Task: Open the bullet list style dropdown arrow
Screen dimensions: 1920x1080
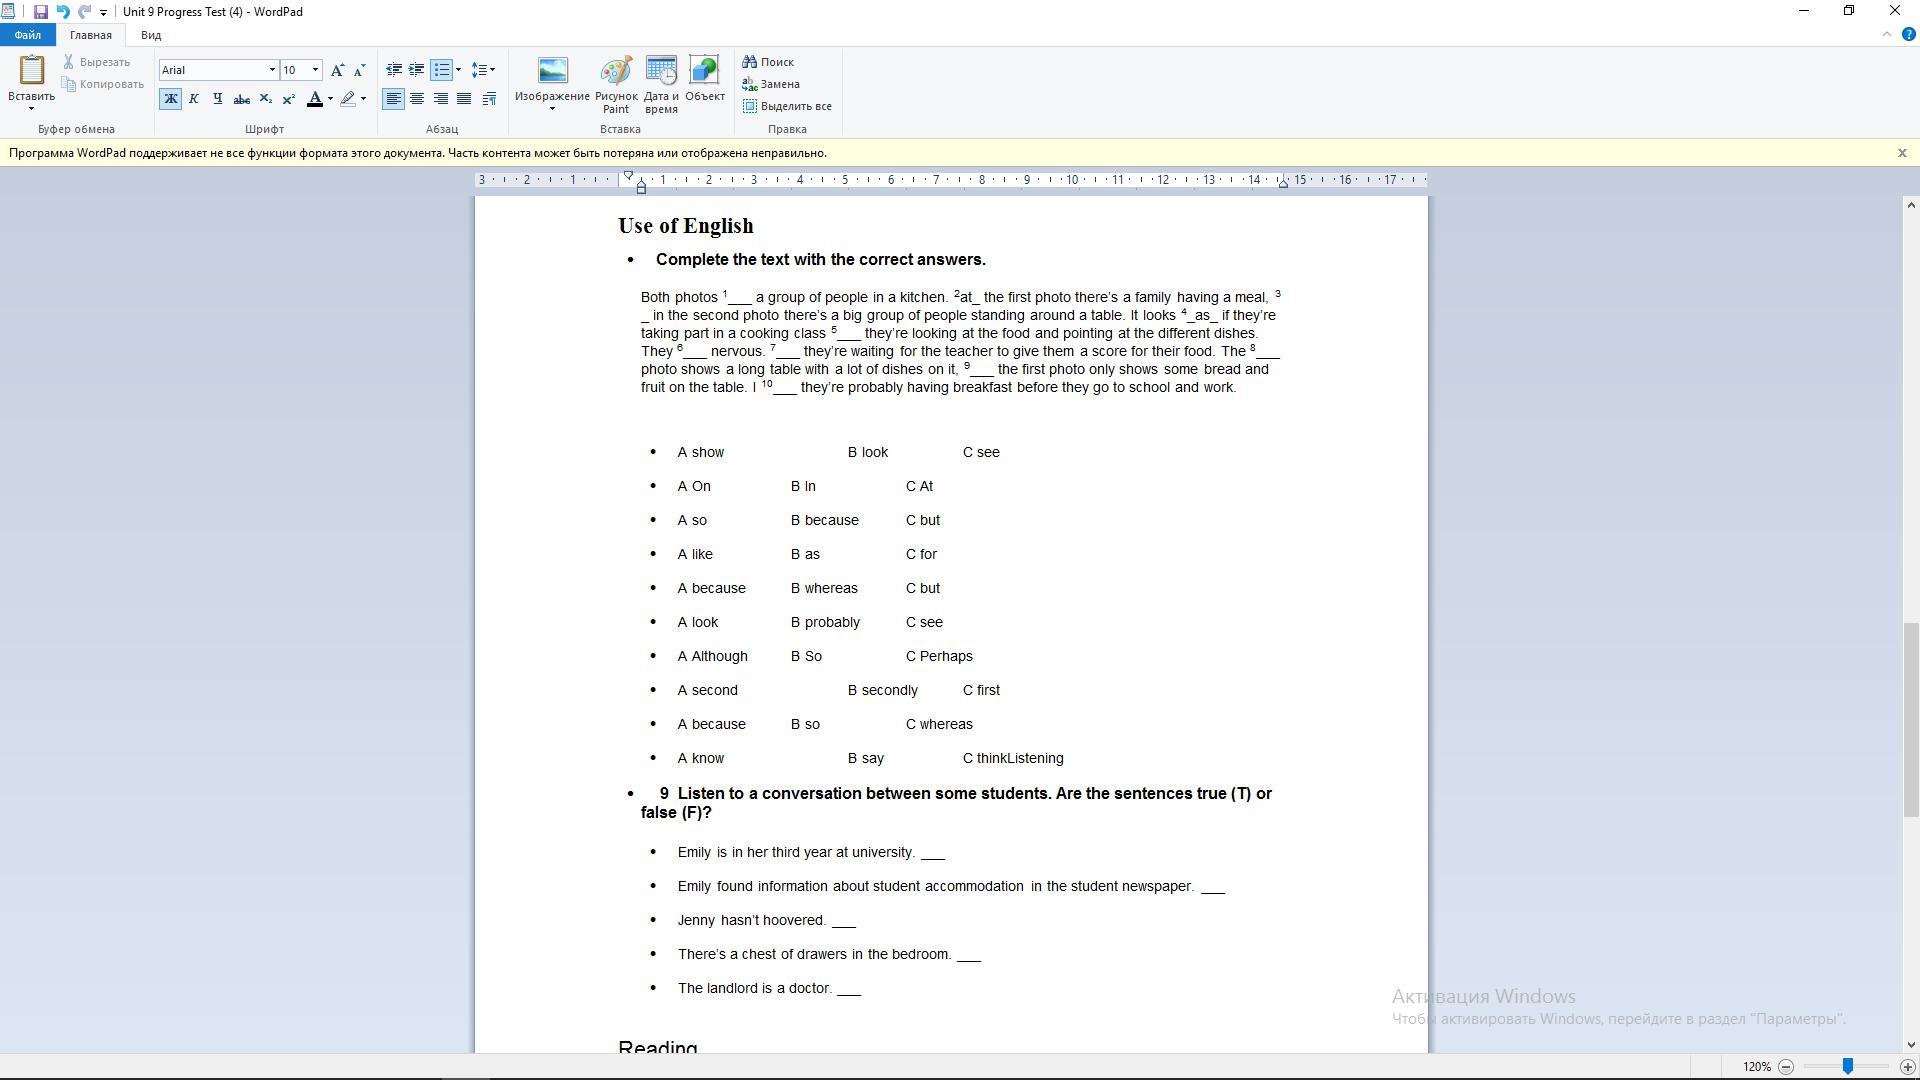Action: tap(458, 70)
